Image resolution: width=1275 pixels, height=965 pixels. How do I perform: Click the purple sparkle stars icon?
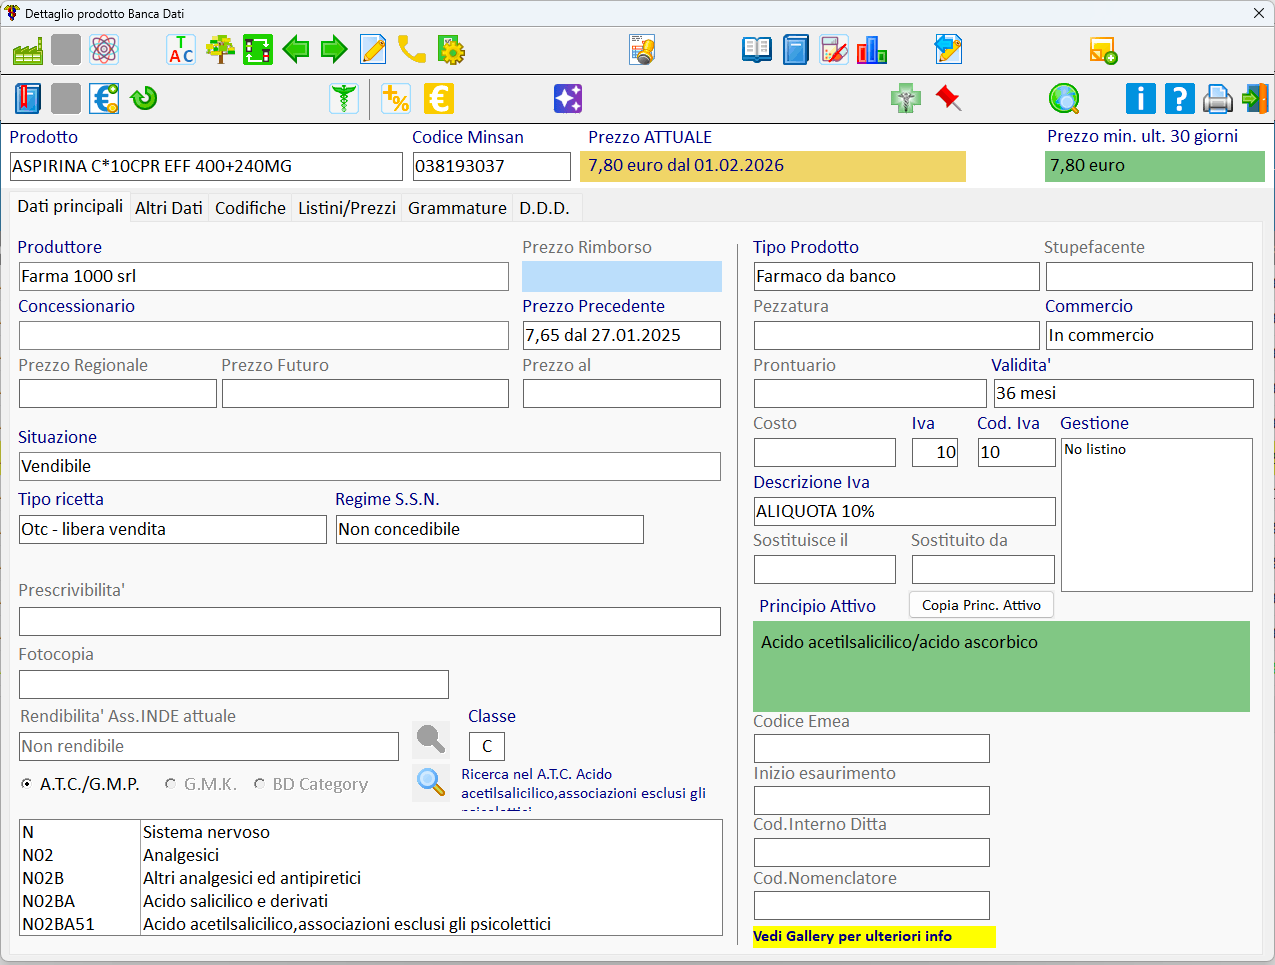point(568,98)
